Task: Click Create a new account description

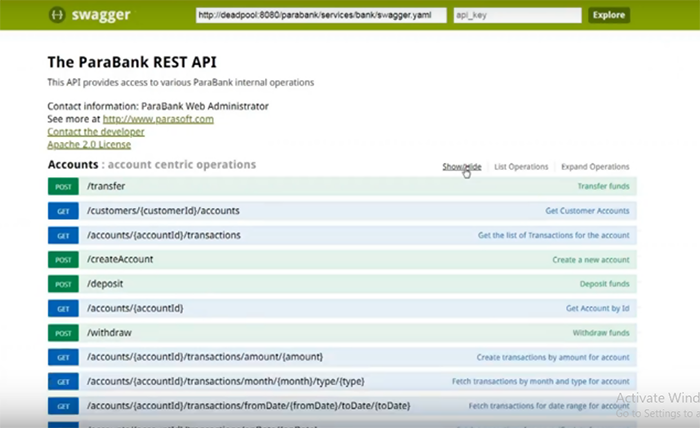Action: 591,260
